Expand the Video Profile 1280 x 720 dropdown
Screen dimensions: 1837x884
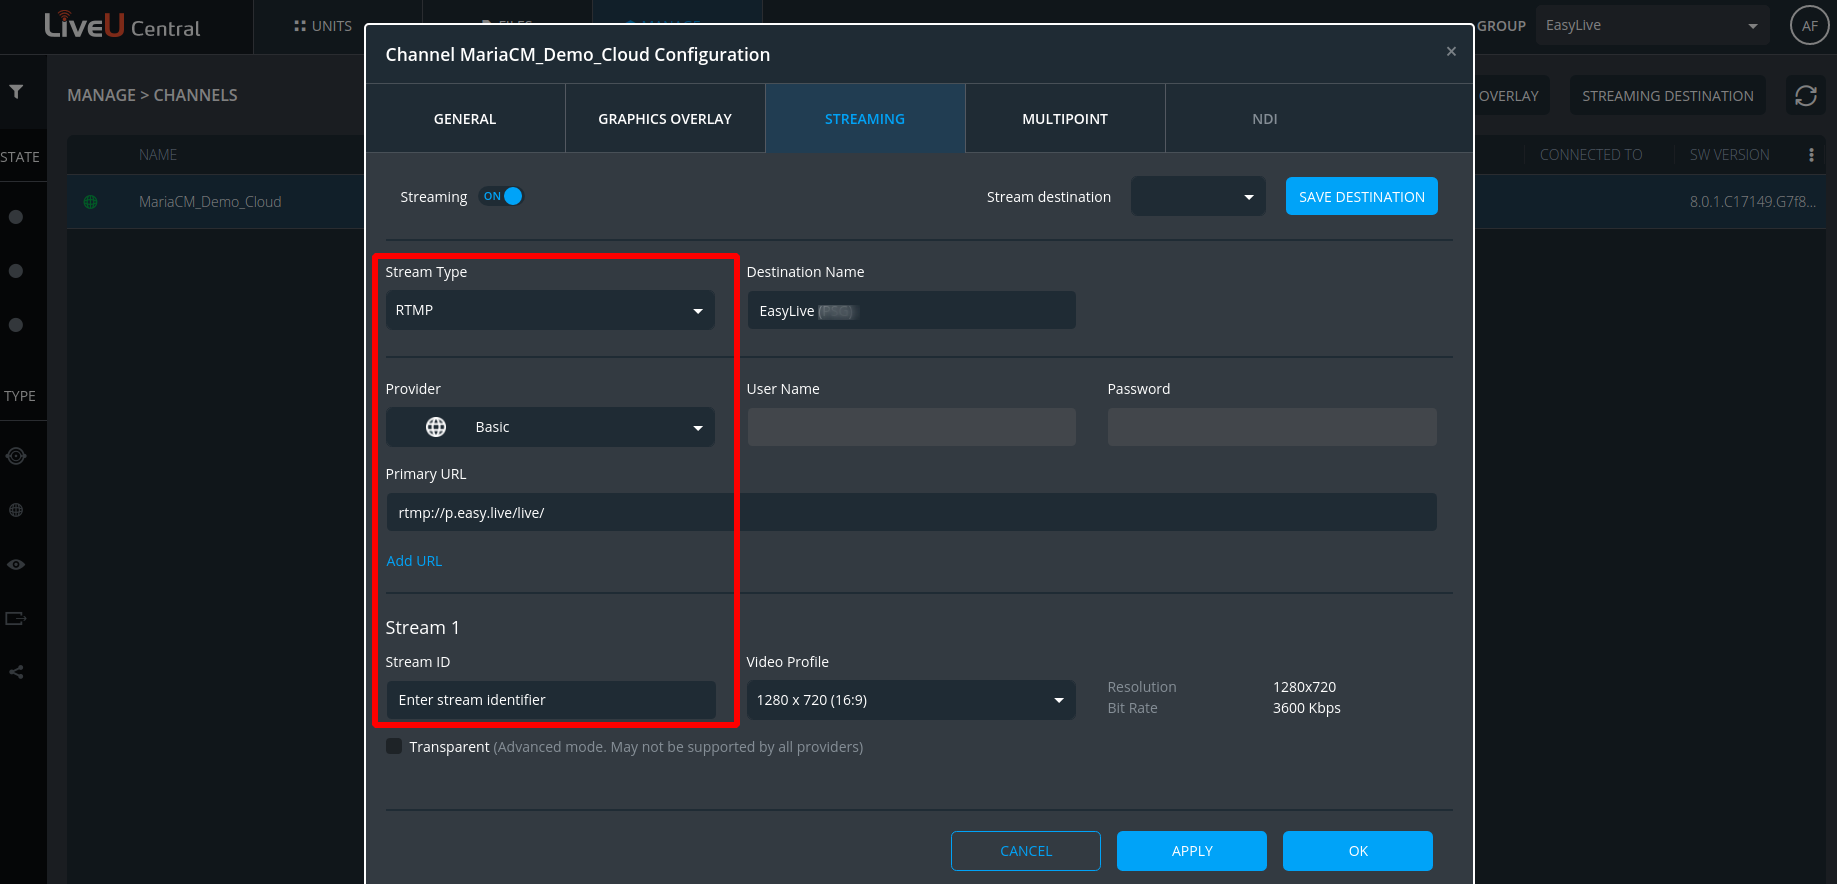(x=911, y=700)
